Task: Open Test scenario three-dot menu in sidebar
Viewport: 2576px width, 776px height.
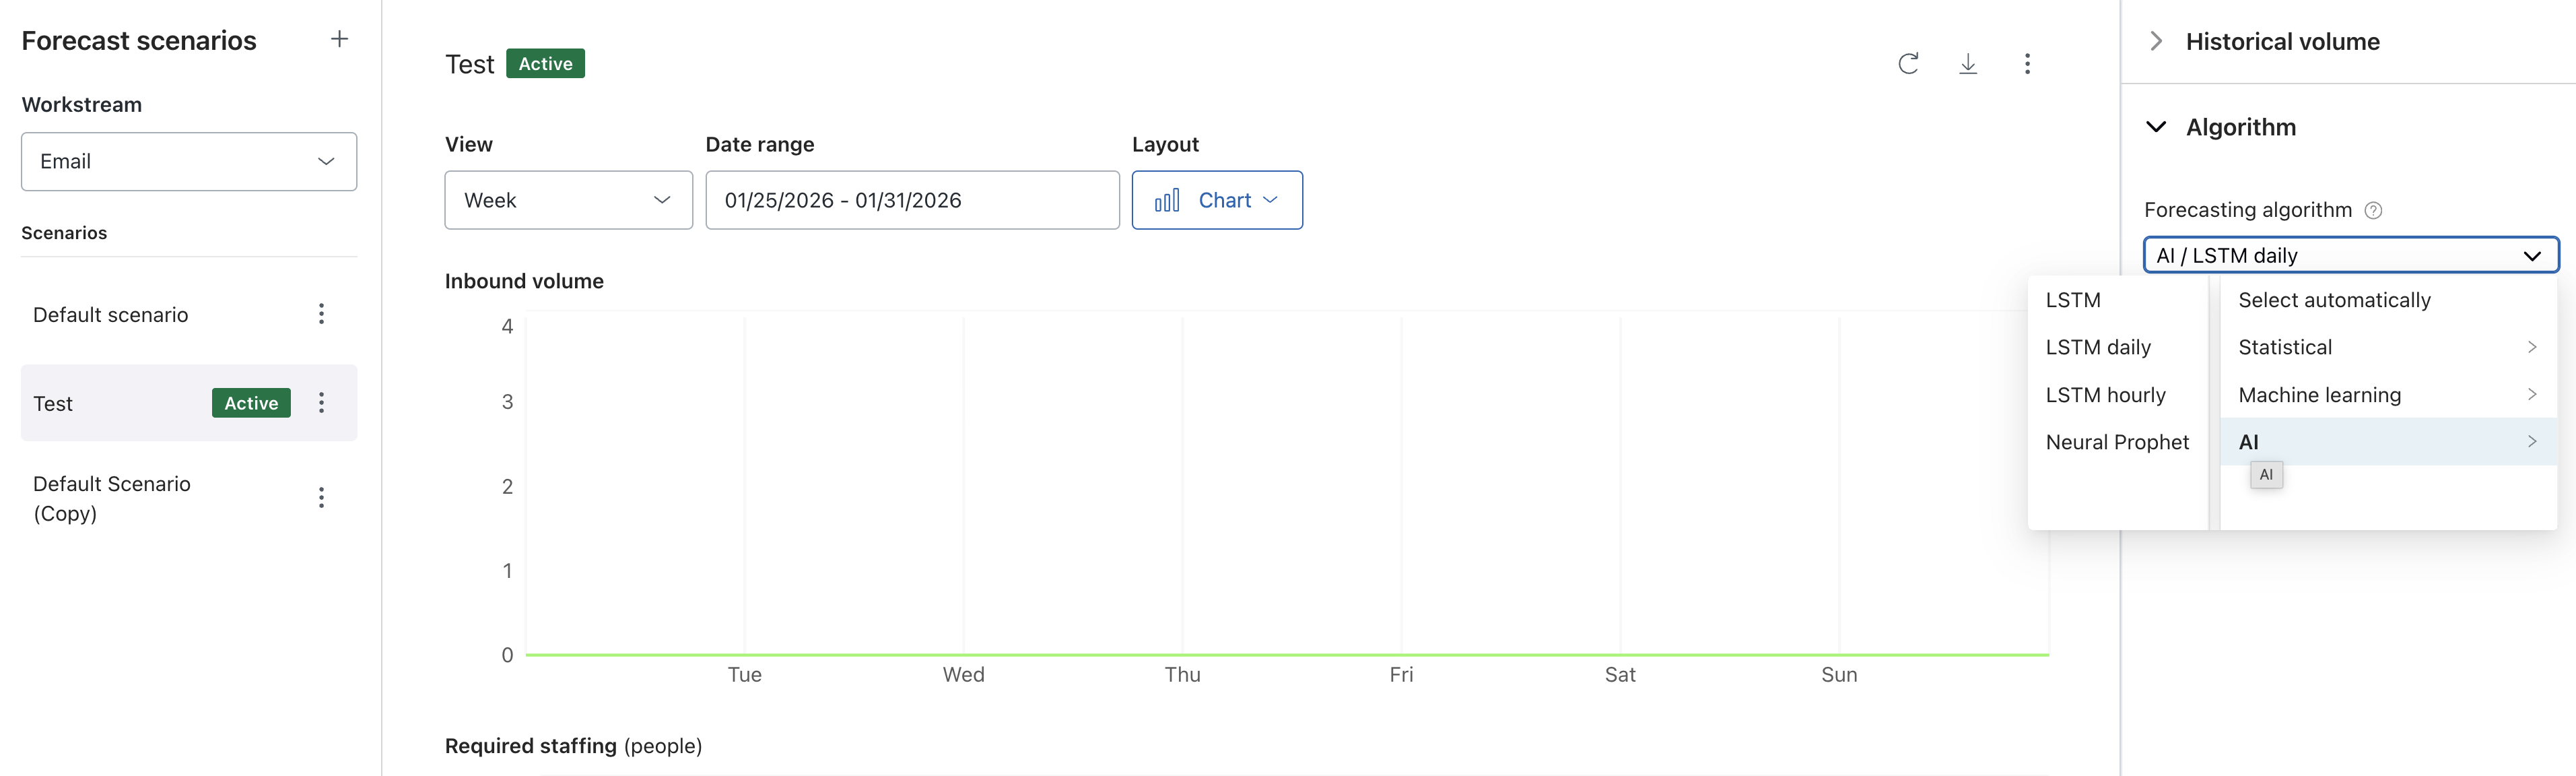Action: pos(321,403)
